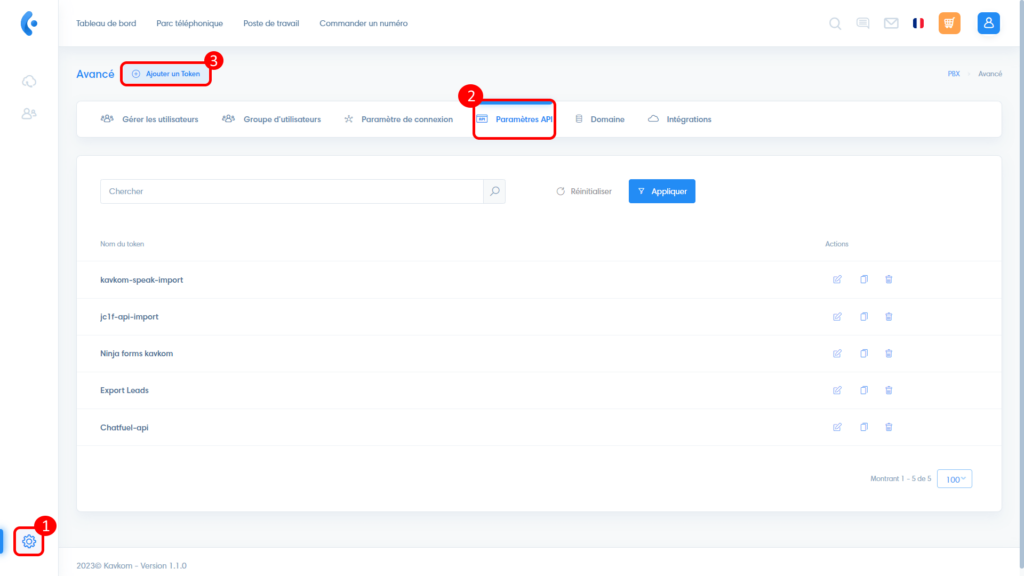The width and height of the screenshot is (1024, 576).
Task: Switch to Paramètres API tab
Action: [514, 119]
